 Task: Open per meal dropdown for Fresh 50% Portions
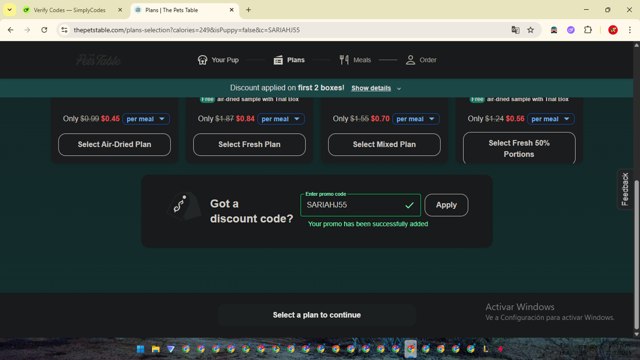click(x=551, y=119)
